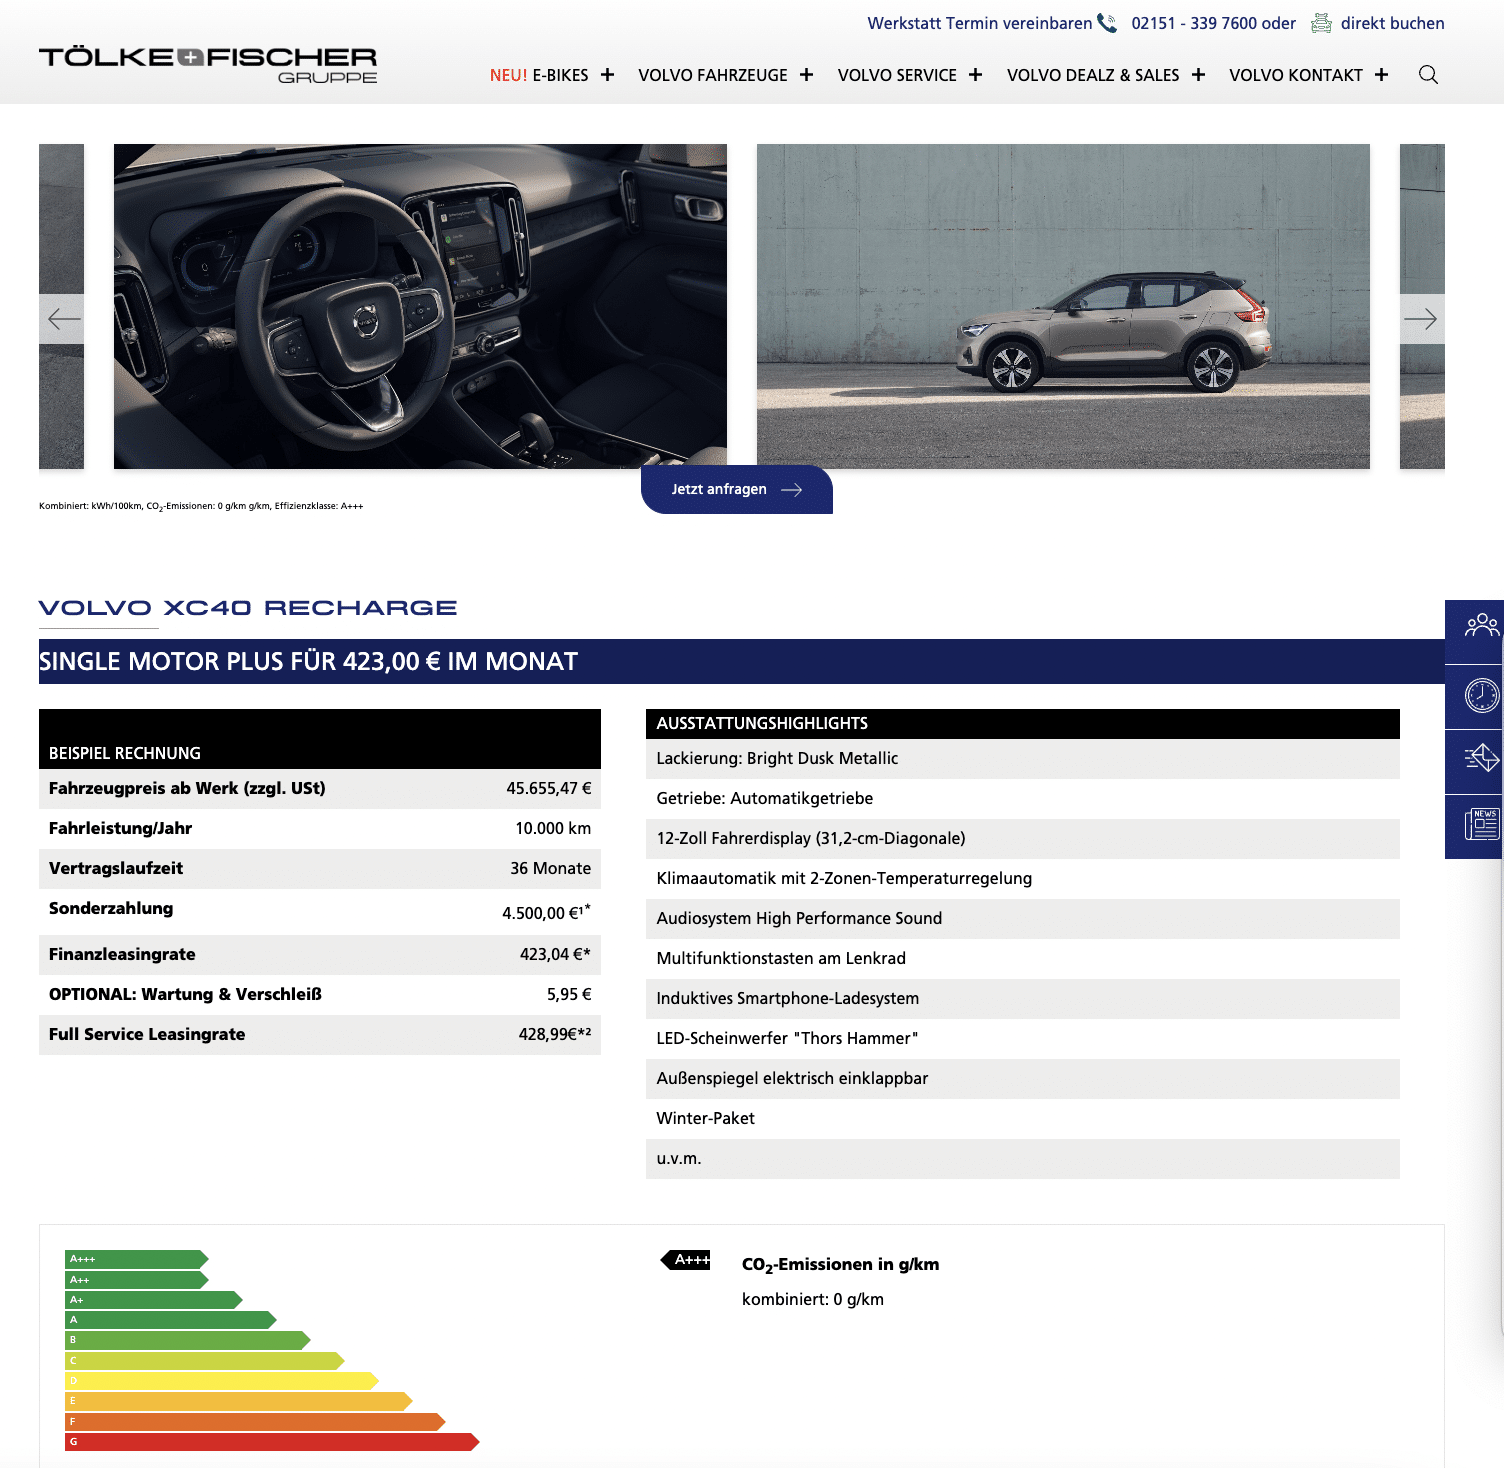Click the AUSSTATTUNGSHIGHLIGHTS header
This screenshot has width=1504, height=1468.
tap(1023, 724)
